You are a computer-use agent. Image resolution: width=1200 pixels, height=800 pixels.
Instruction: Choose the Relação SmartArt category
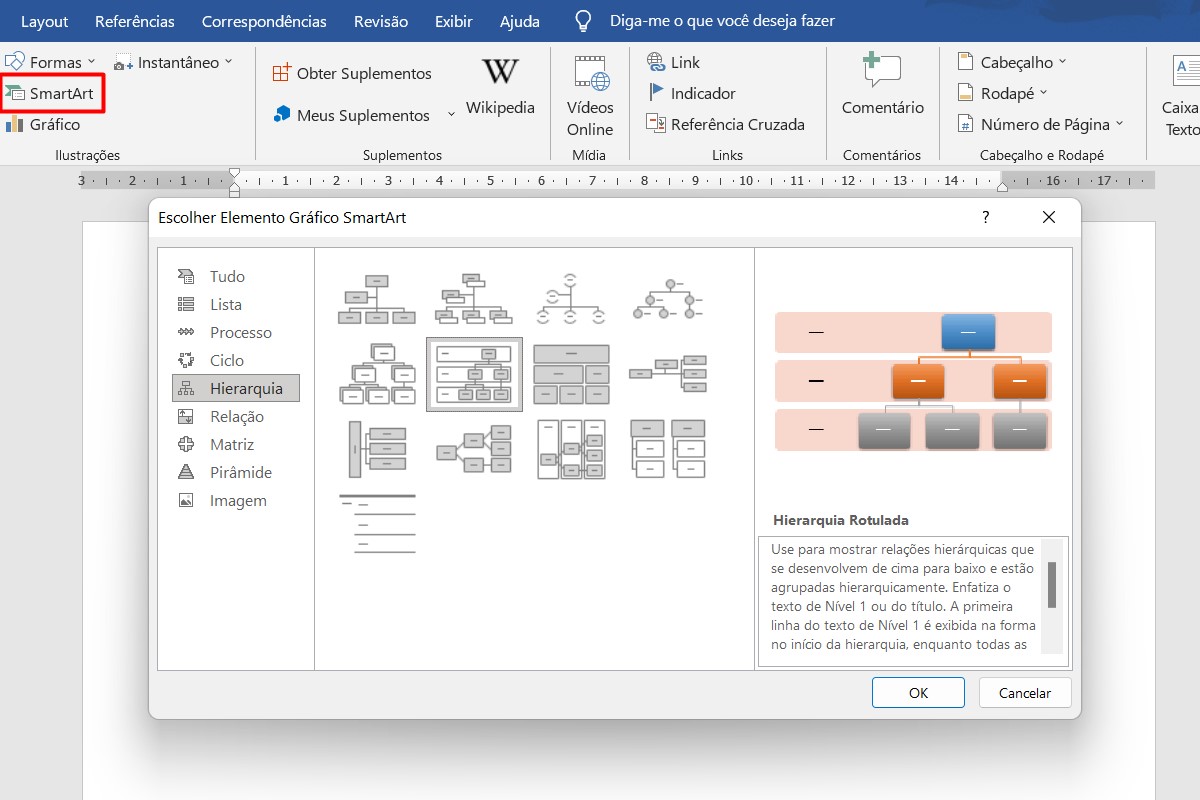pos(236,417)
